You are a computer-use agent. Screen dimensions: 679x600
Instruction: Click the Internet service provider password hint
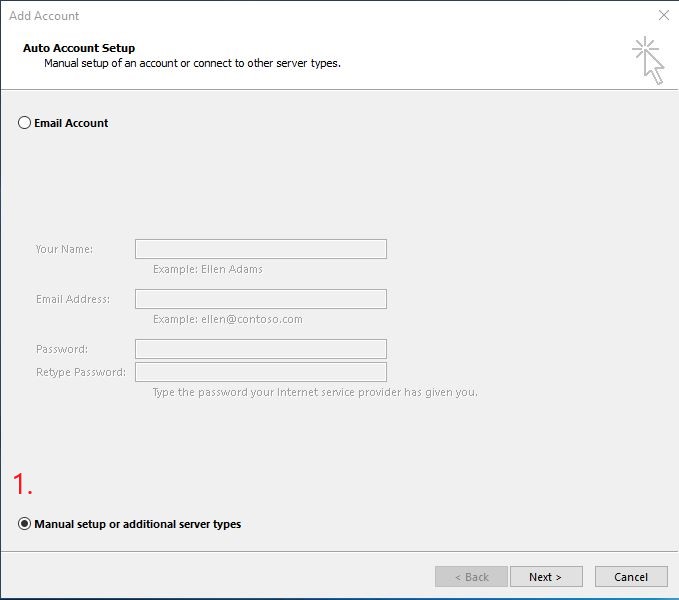coord(315,392)
